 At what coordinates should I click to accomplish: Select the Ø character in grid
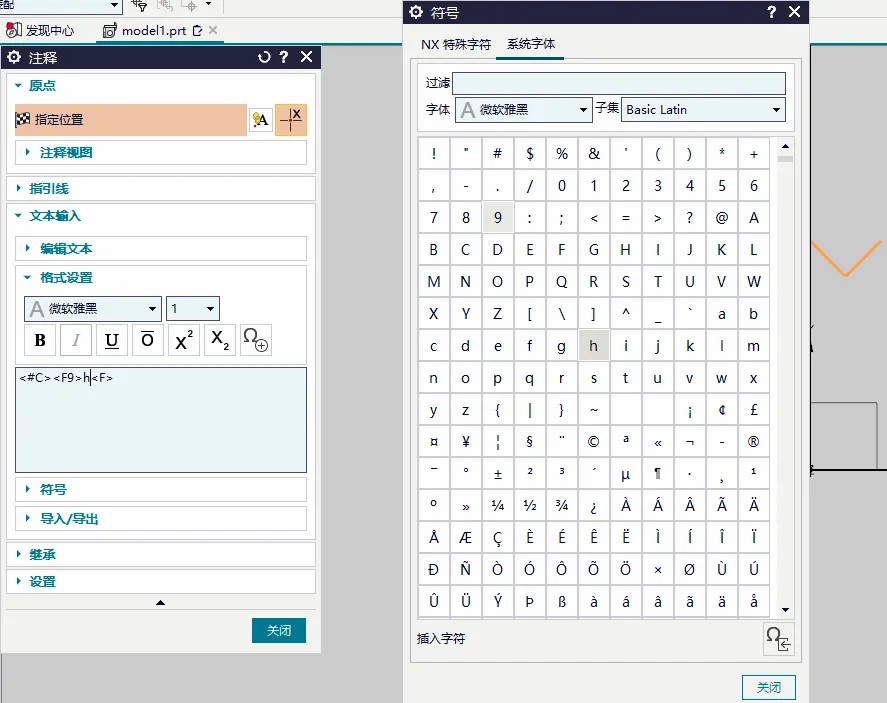pos(689,570)
